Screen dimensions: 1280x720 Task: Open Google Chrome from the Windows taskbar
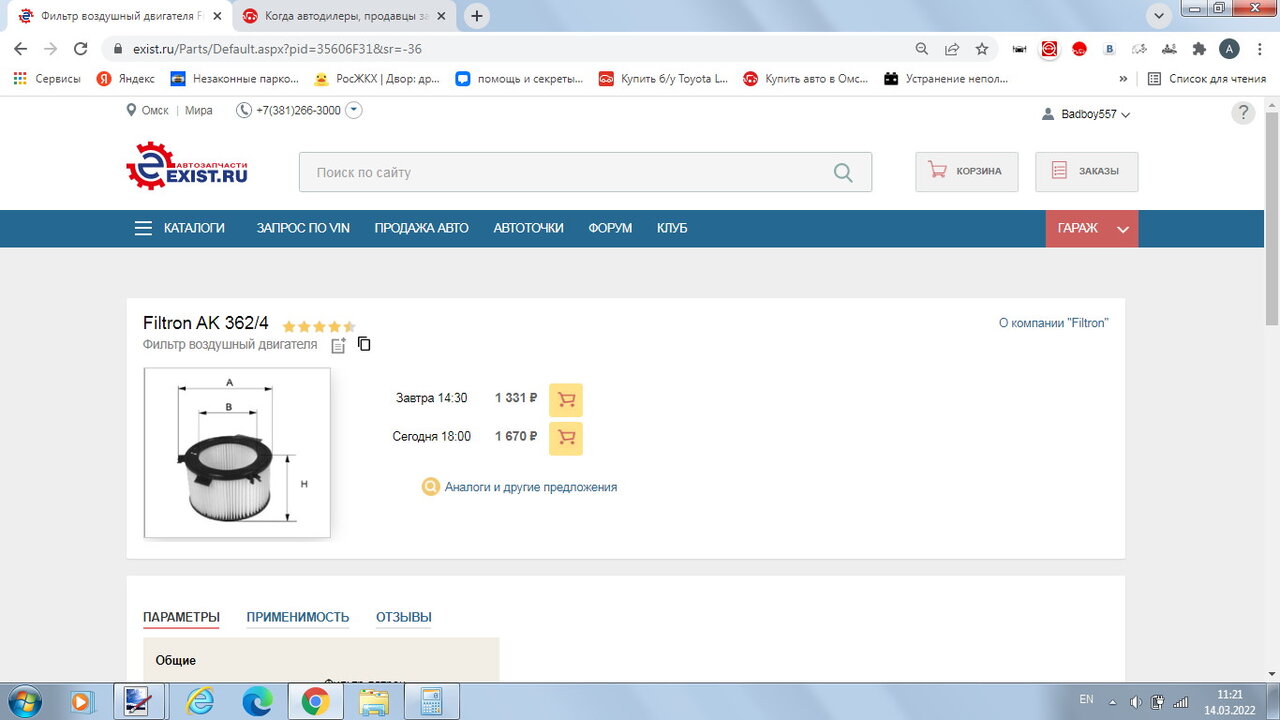point(315,702)
